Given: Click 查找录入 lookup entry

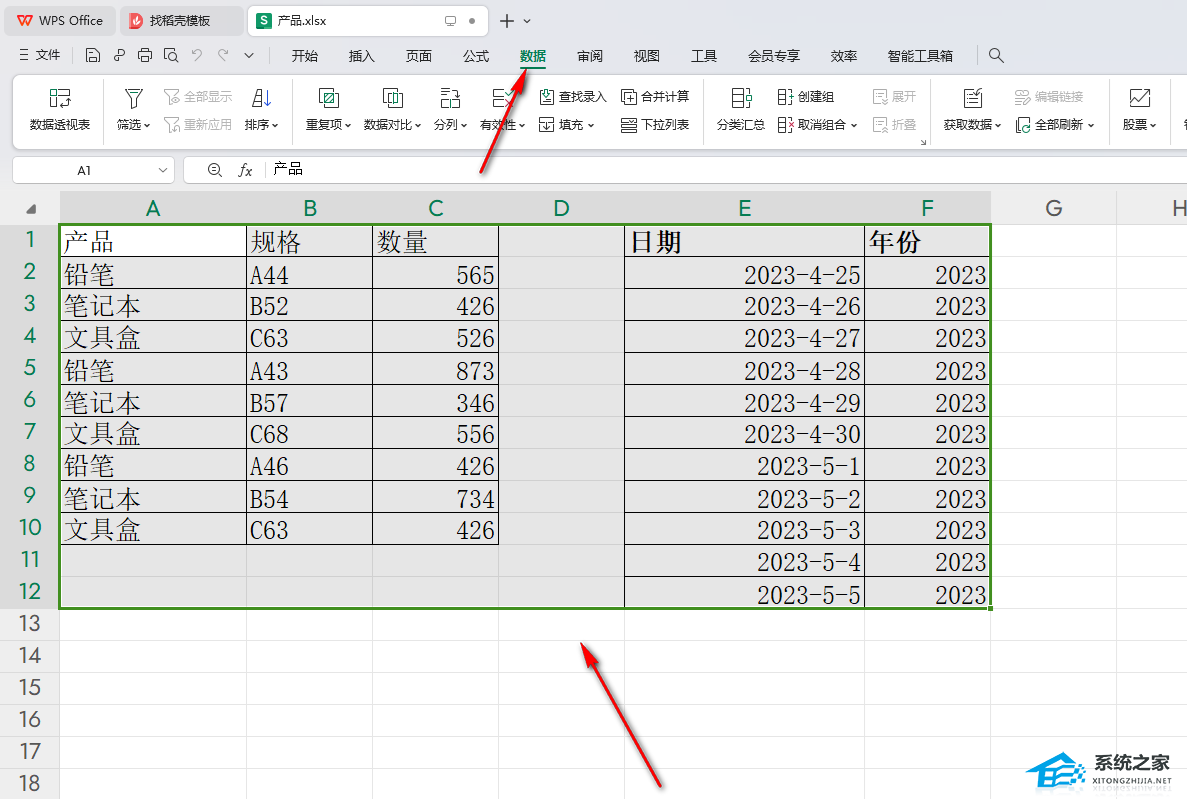Looking at the screenshot, I should point(573,97).
